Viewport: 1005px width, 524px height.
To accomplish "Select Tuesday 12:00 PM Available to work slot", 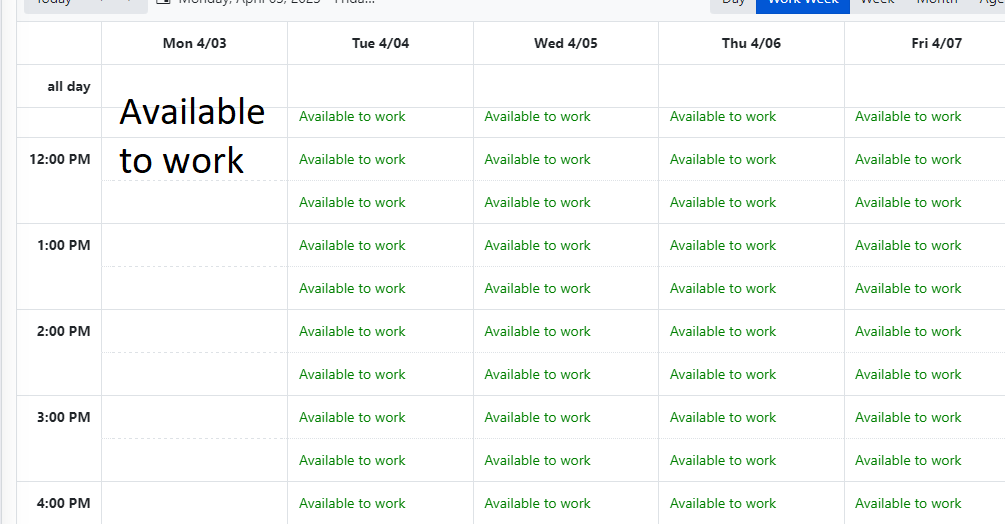I will [352, 159].
